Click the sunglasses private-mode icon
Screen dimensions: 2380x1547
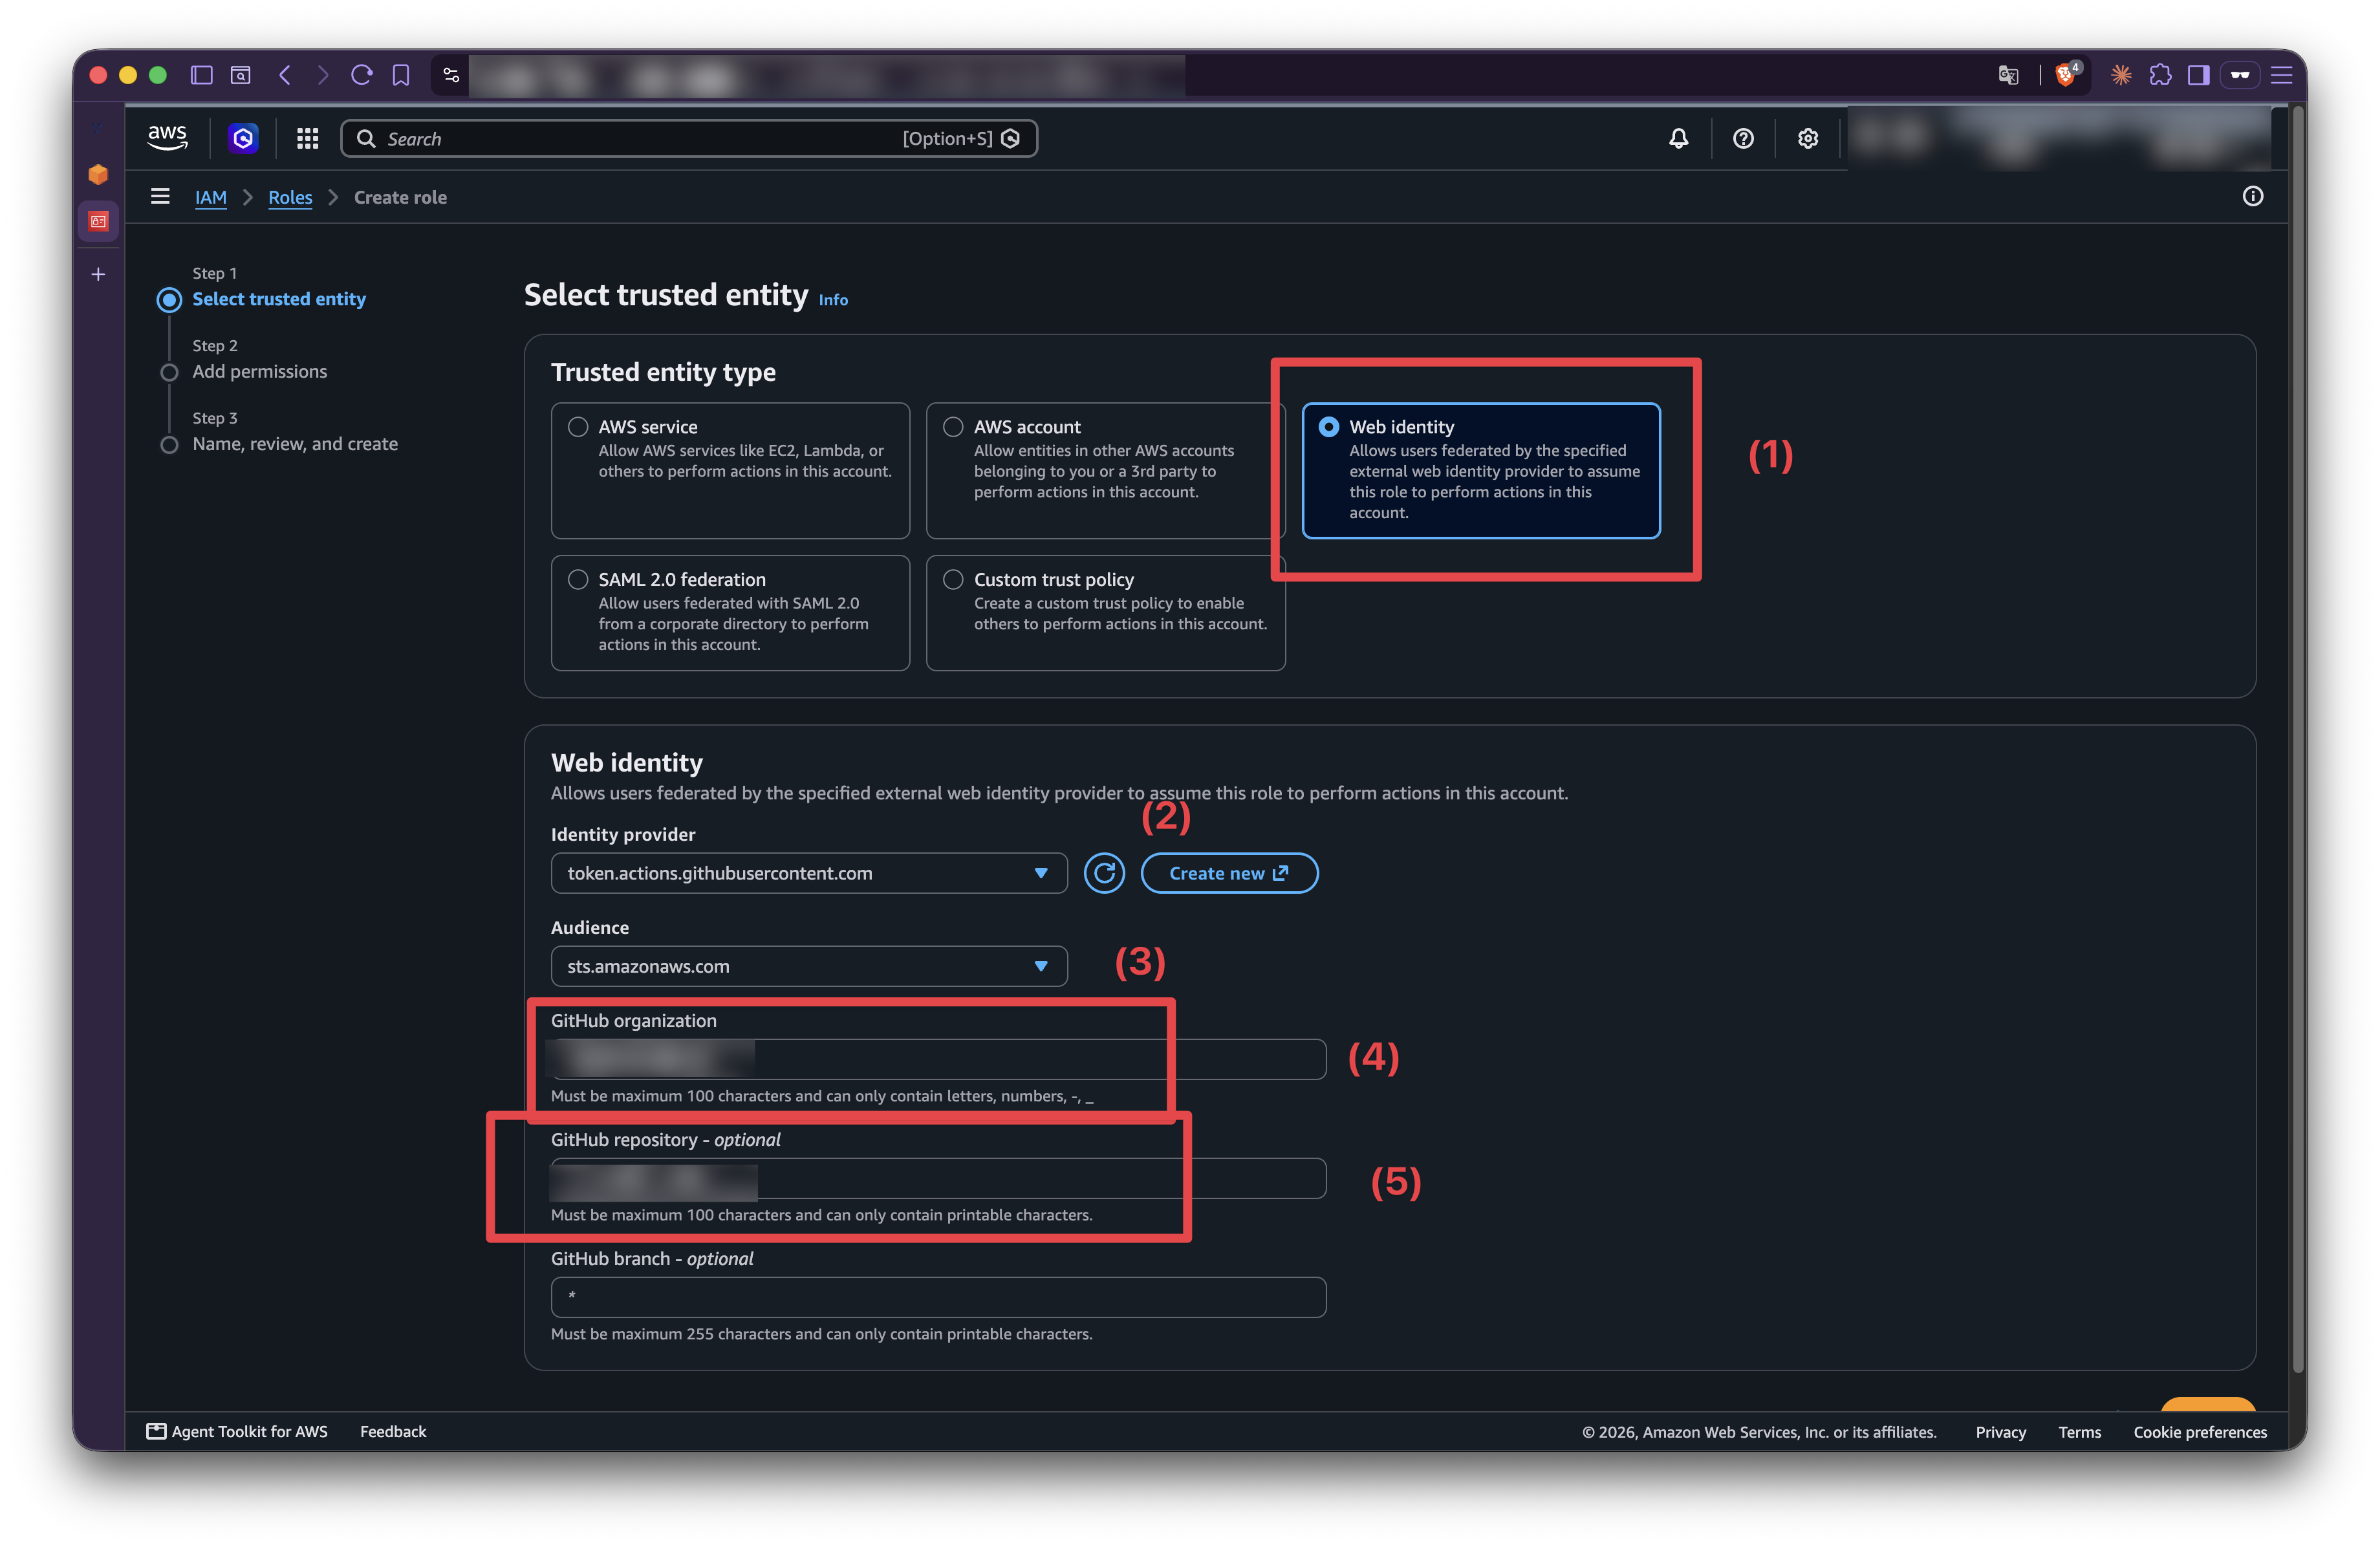pyautogui.click(x=2240, y=75)
